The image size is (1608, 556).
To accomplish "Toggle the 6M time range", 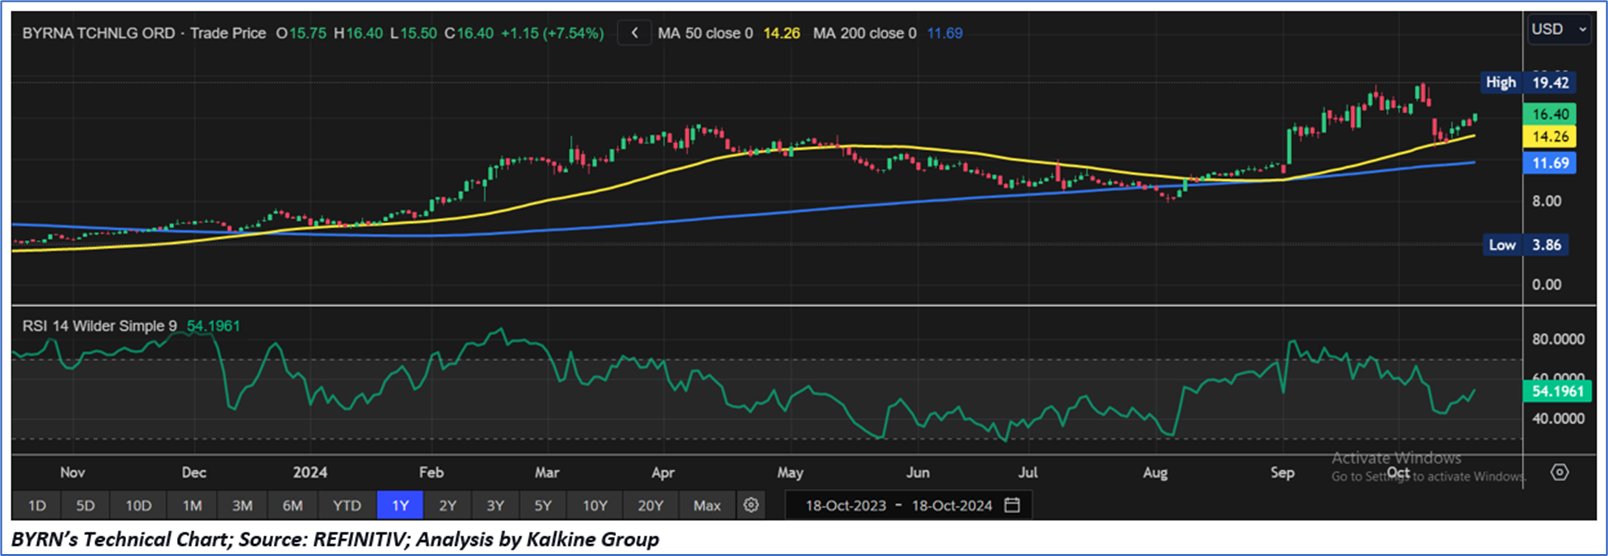I will coord(292,505).
